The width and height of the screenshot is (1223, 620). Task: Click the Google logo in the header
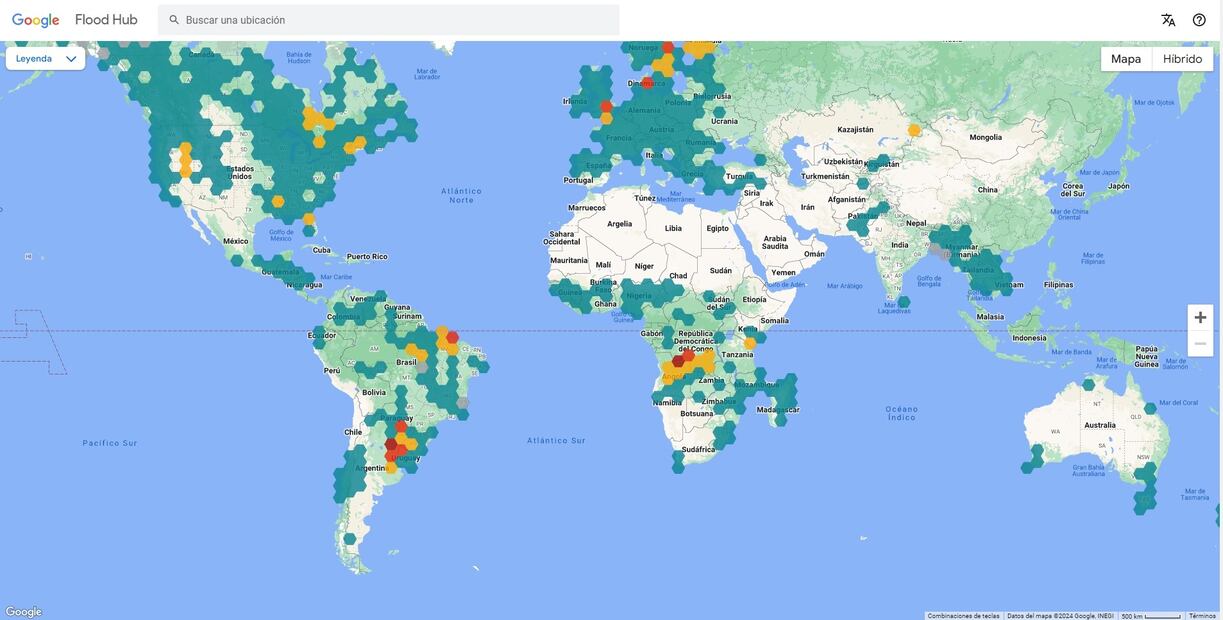tap(36, 20)
